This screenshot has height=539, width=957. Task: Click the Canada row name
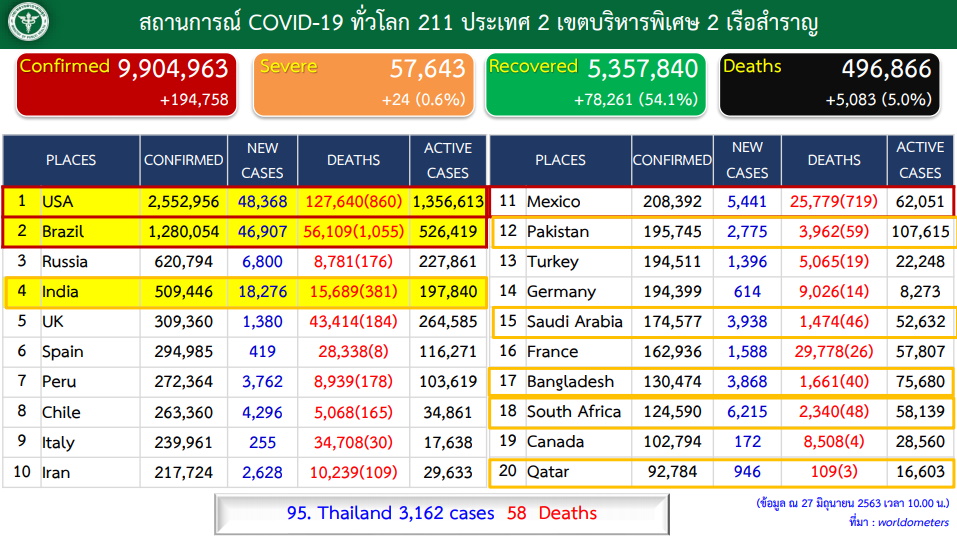[x=555, y=441]
